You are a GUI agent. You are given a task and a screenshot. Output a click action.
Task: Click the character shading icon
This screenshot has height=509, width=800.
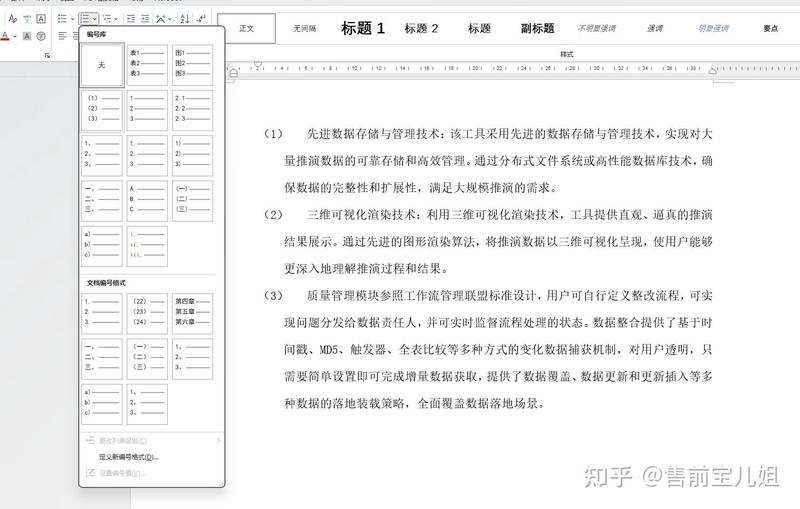pos(27,36)
